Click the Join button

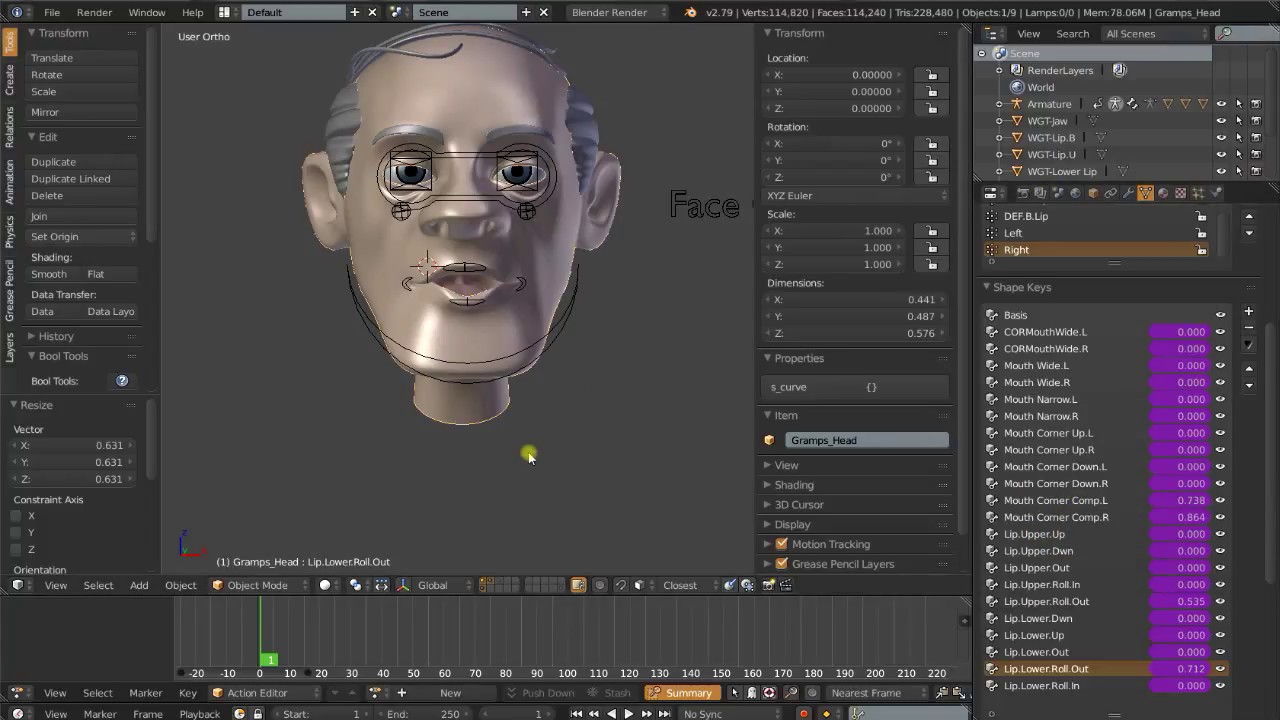82,216
